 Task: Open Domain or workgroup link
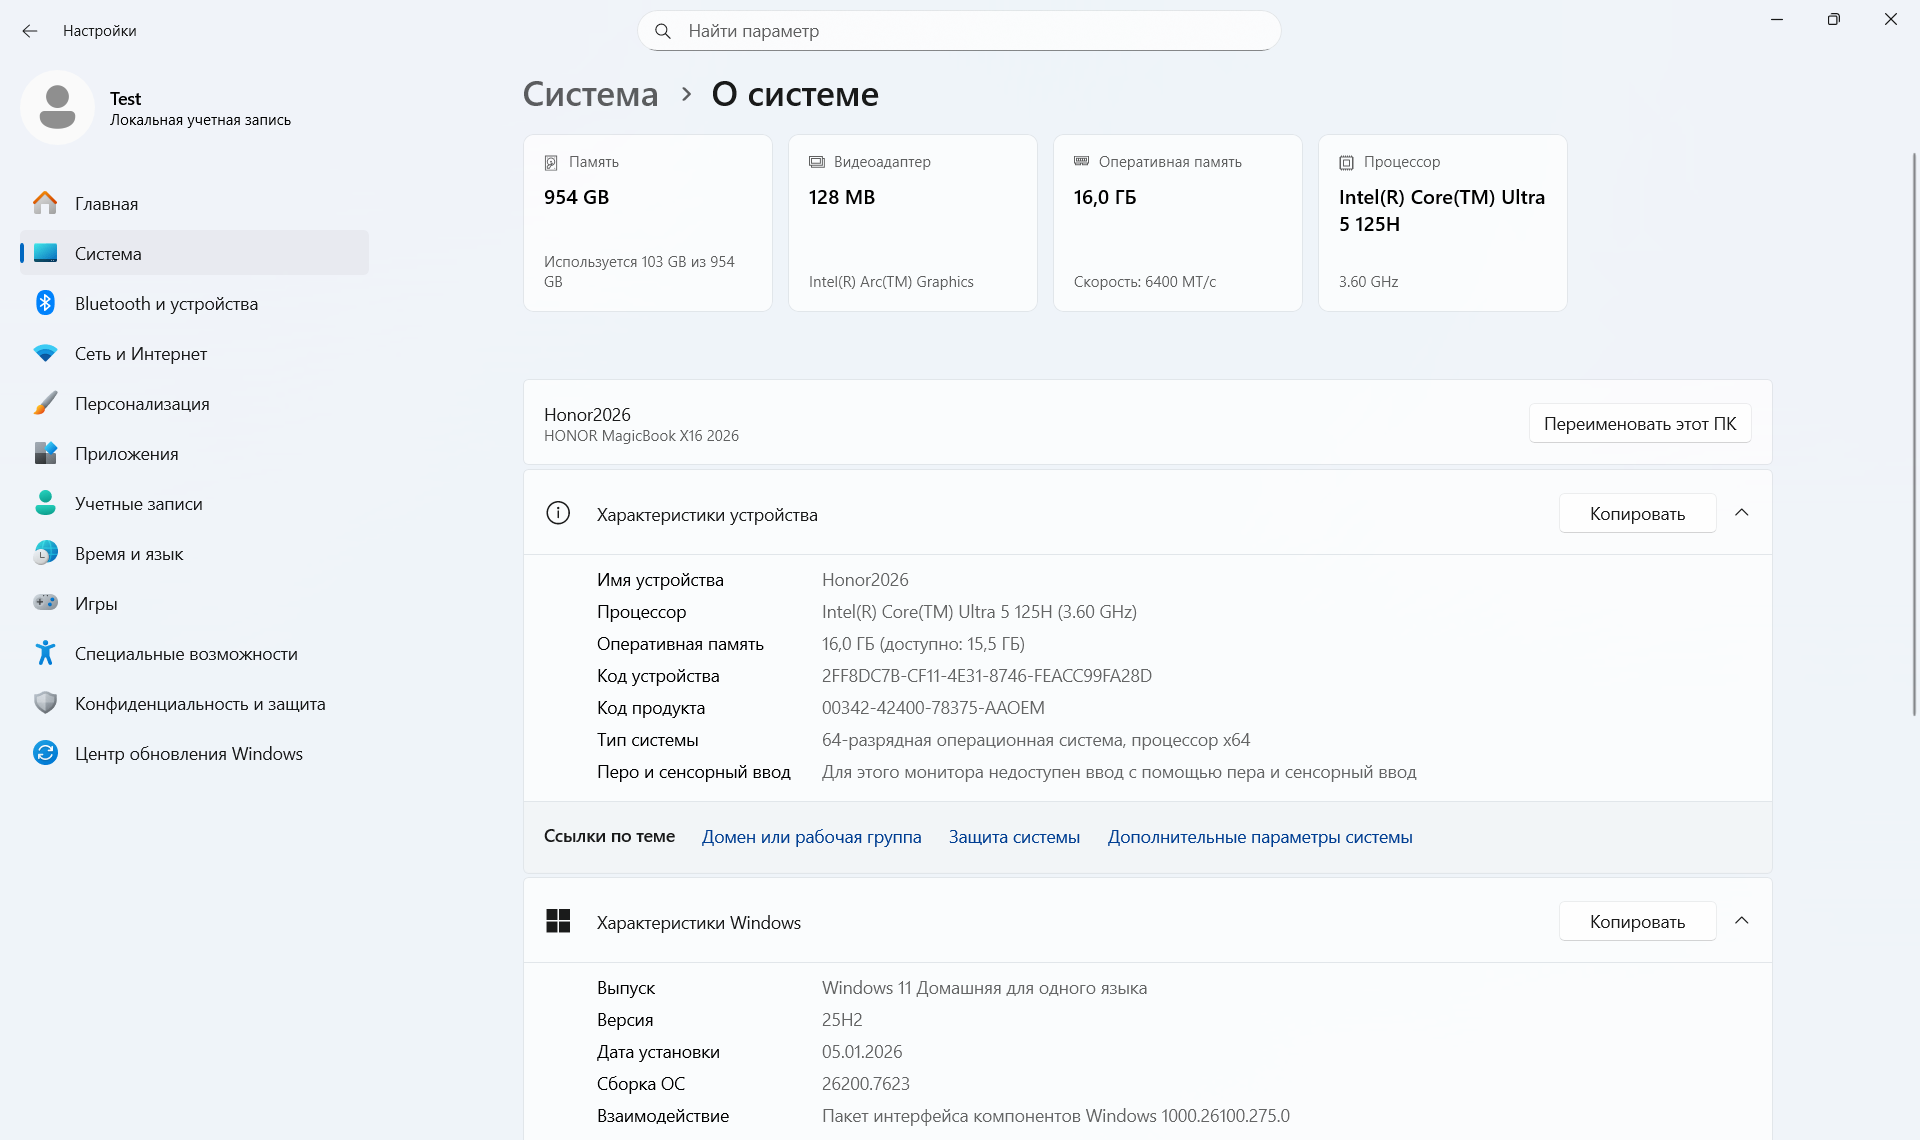click(x=811, y=837)
